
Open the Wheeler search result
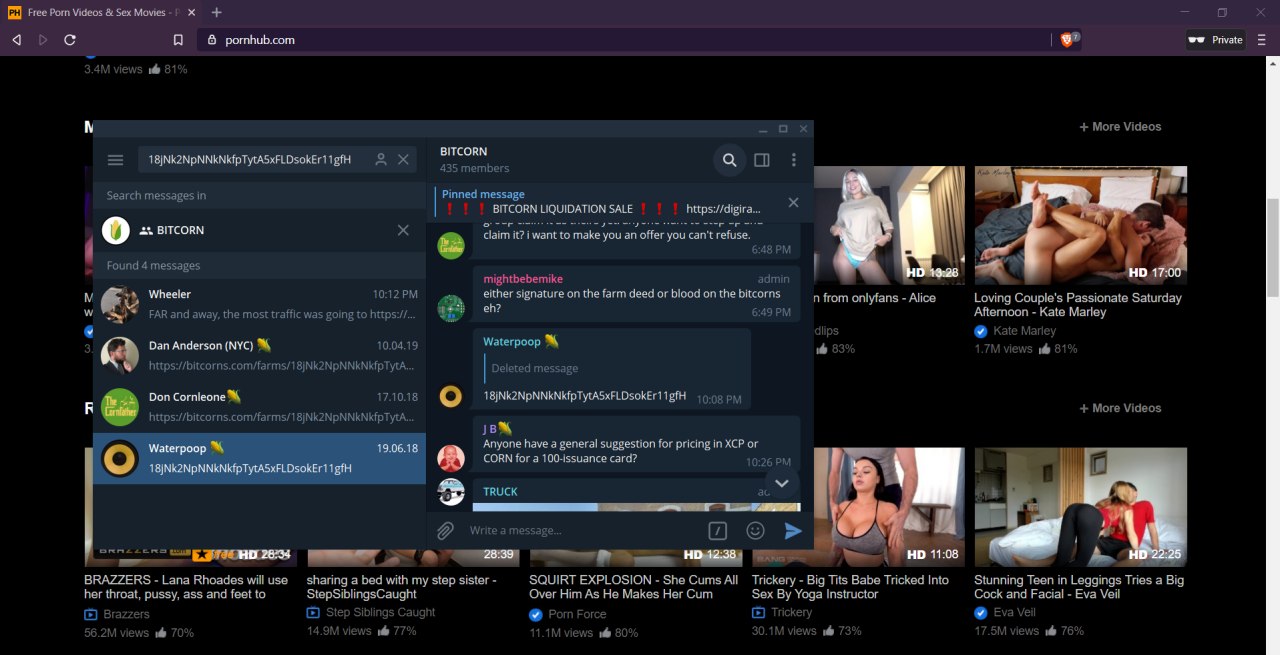(x=259, y=304)
